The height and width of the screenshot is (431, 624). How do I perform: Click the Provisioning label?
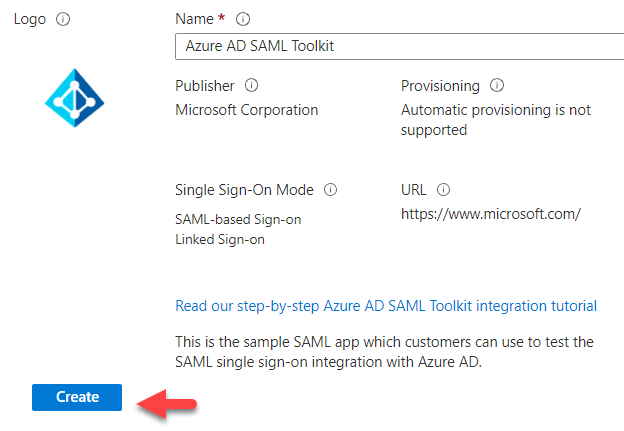coord(440,86)
